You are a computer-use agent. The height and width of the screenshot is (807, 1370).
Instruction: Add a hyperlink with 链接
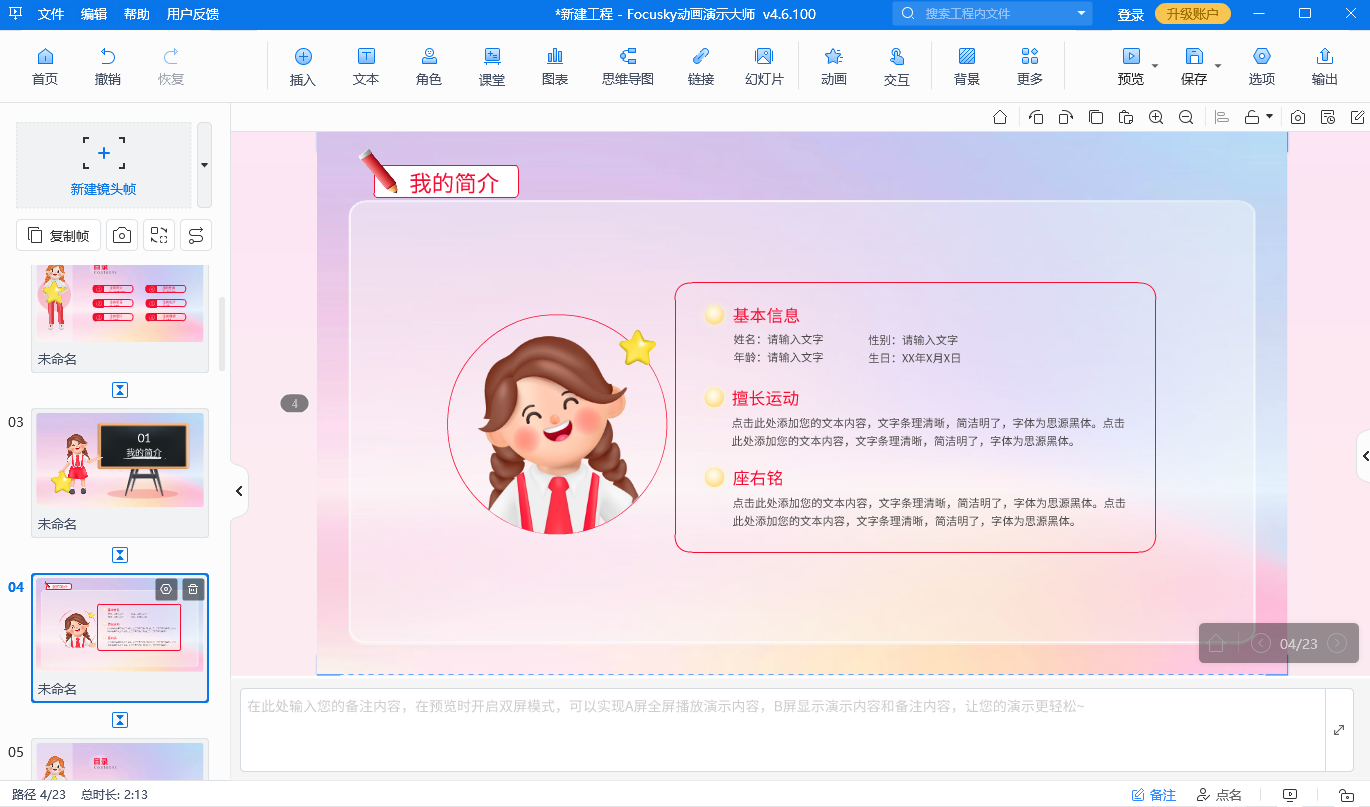pos(701,66)
